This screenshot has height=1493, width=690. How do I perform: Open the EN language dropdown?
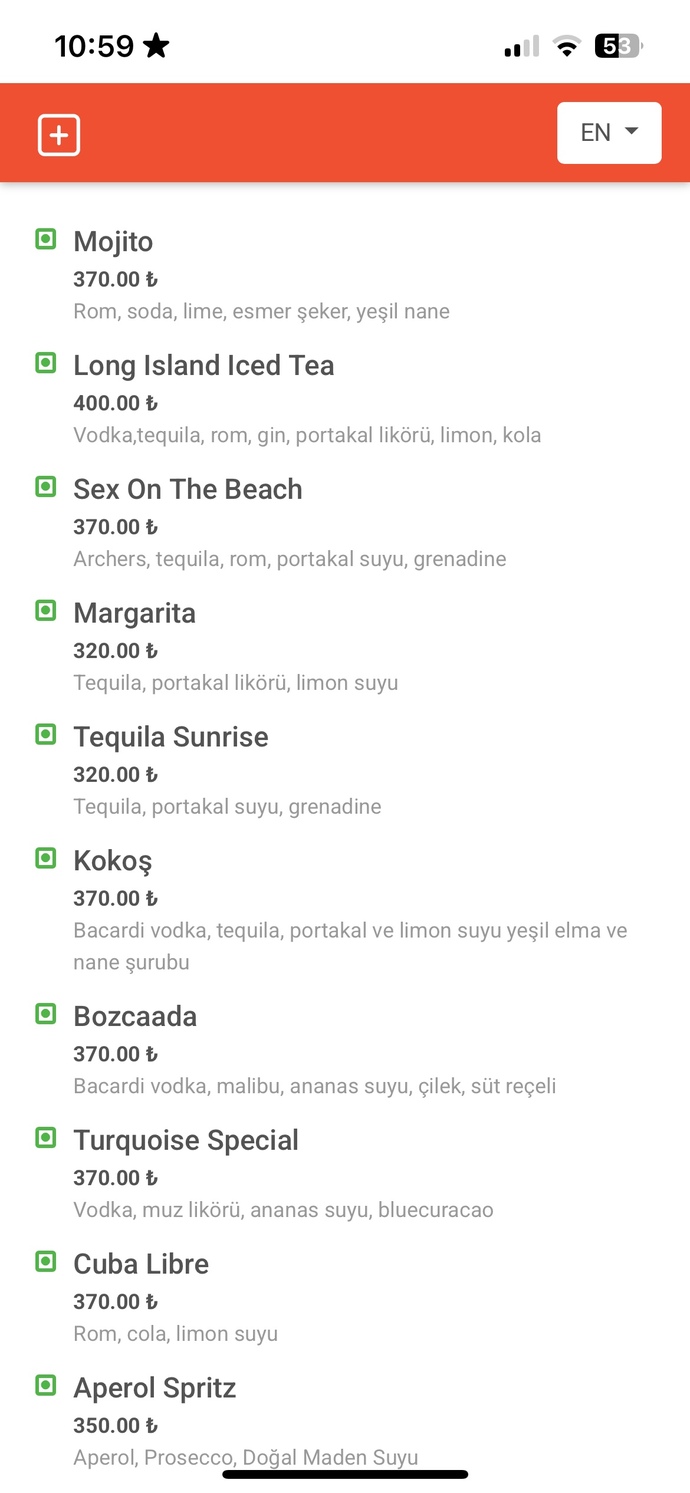tap(609, 132)
